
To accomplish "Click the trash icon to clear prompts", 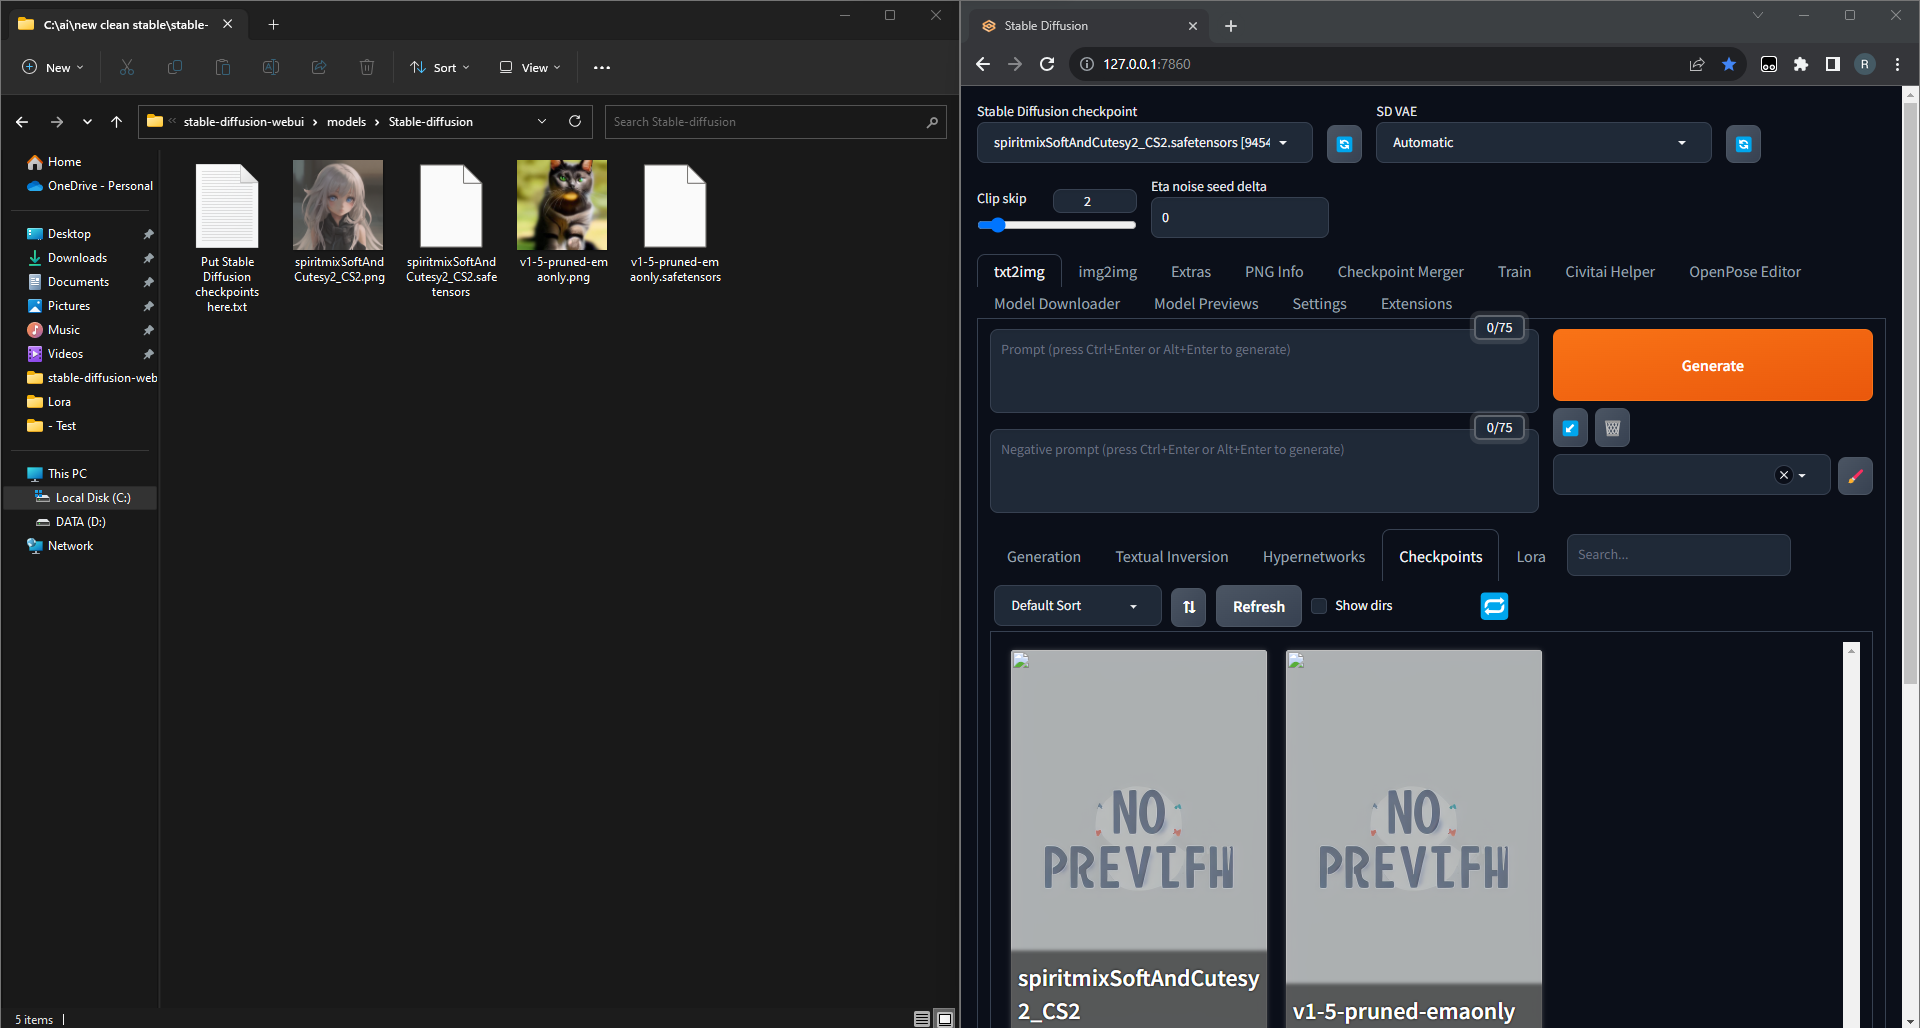I will [1611, 427].
